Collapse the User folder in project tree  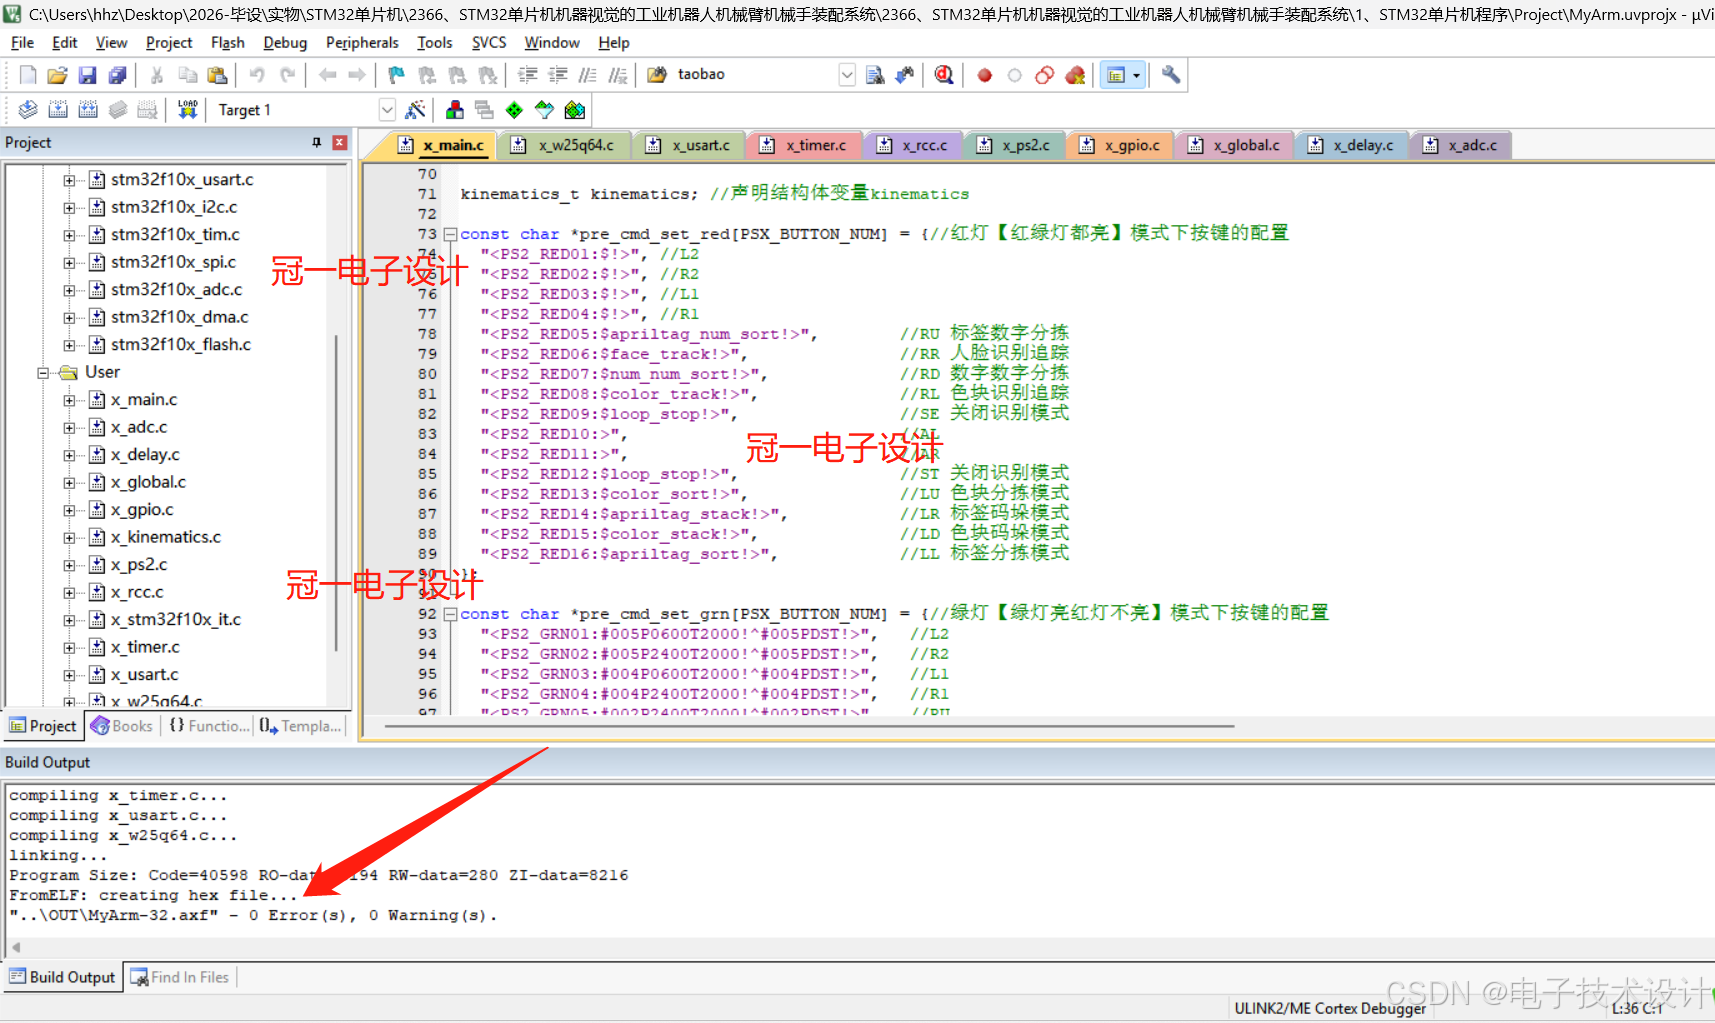tap(43, 373)
